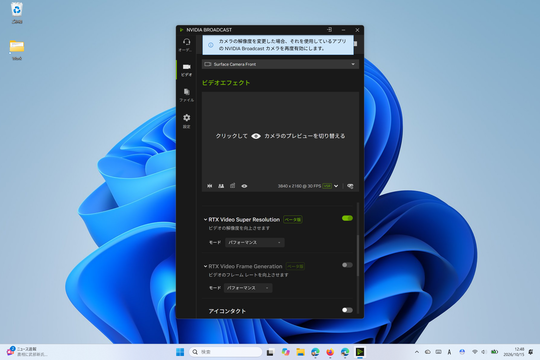Image resolution: width=540 pixels, height=360 pixels.
Task: Open Frame Generation モード dropdown
Action: tap(248, 288)
